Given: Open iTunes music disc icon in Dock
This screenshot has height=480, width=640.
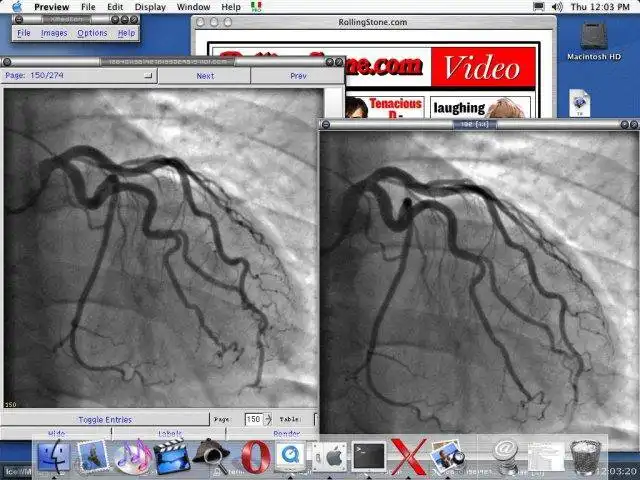Looking at the screenshot, I should [x=132, y=457].
